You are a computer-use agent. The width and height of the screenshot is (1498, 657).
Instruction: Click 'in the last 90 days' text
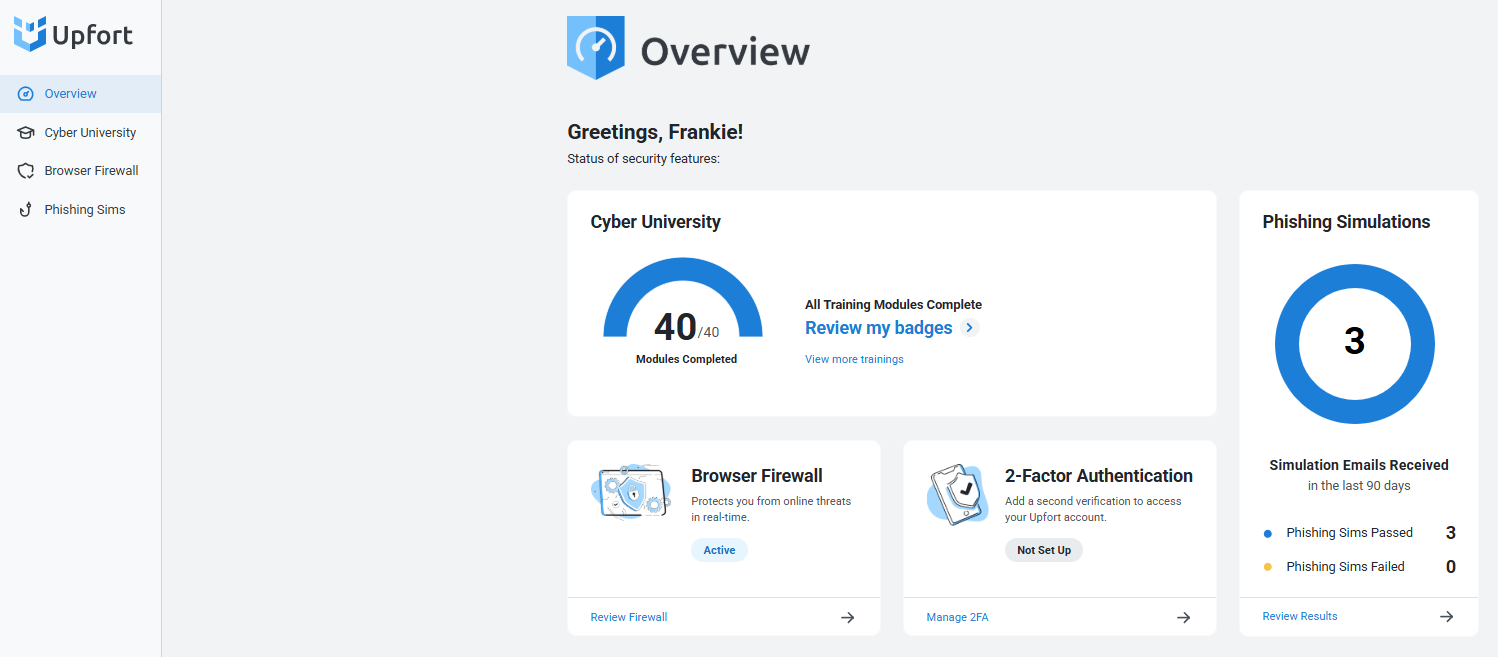point(1359,486)
